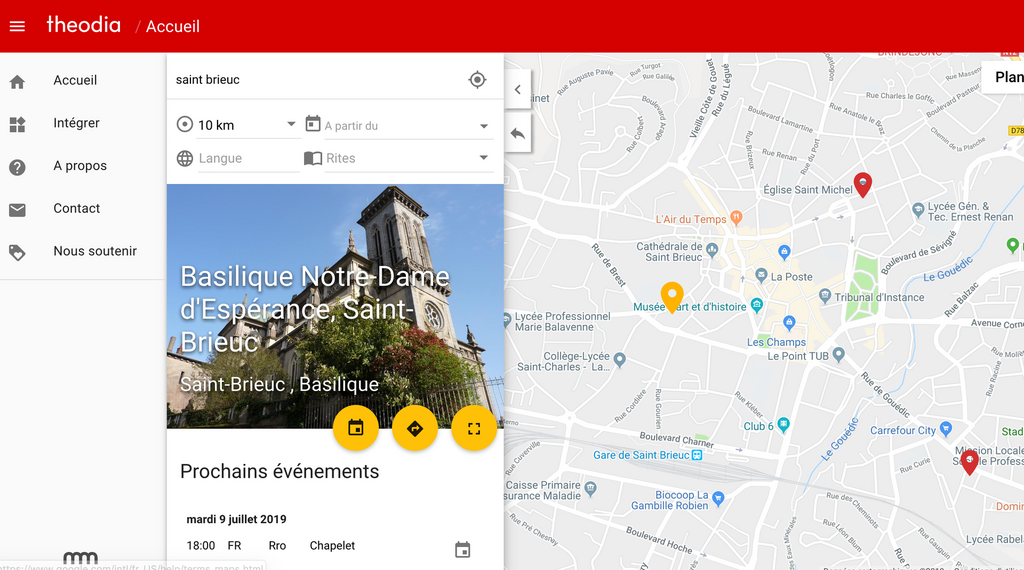This screenshot has height=570, width=1024.
Task: Expand the A partir du date dropdown
Action: pyautogui.click(x=398, y=125)
